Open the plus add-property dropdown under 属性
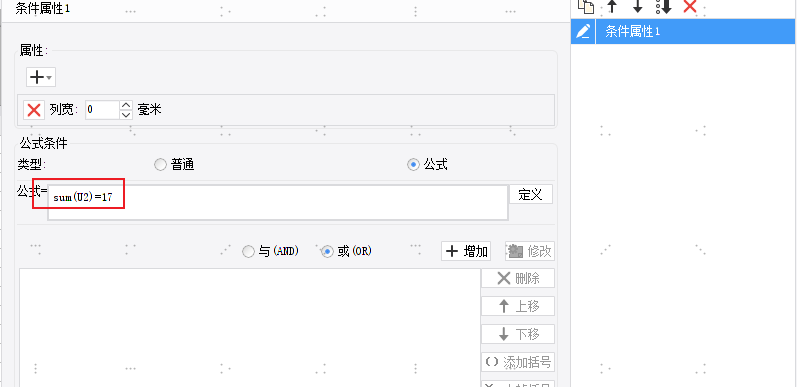This screenshot has width=797, height=387. (x=41, y=77)
